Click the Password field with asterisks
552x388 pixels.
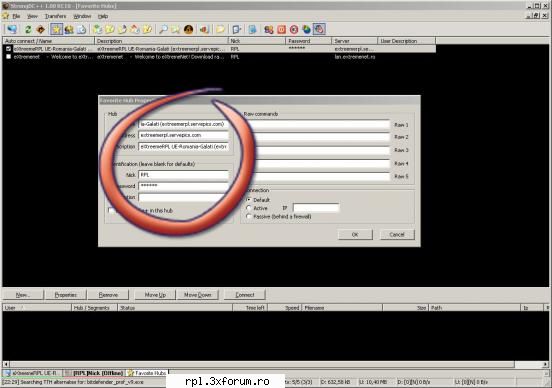[x=183, y=186]
